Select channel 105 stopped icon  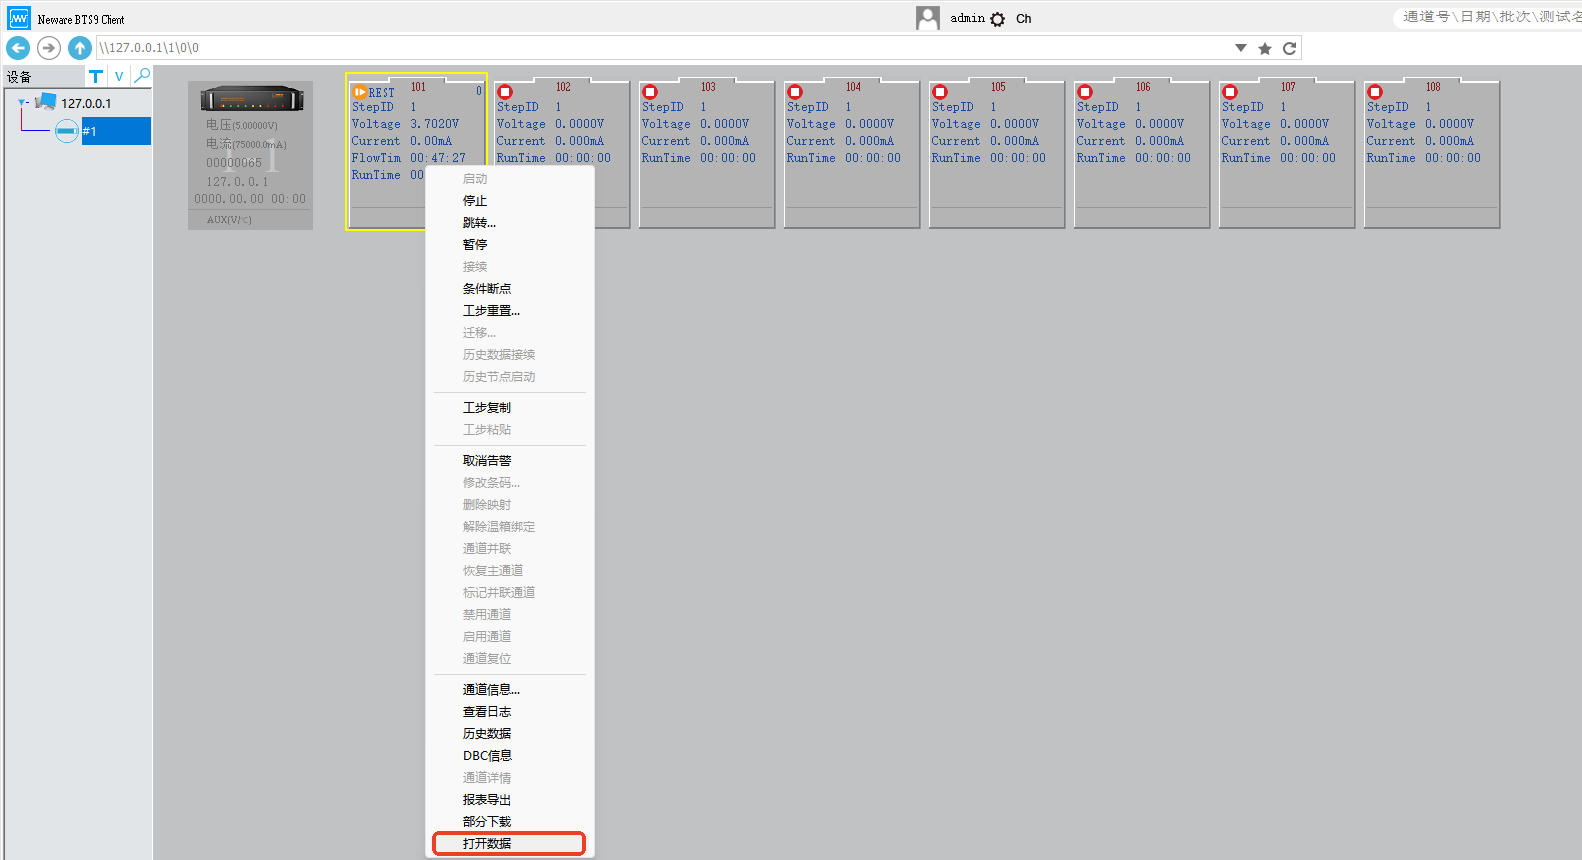[939, 92]
